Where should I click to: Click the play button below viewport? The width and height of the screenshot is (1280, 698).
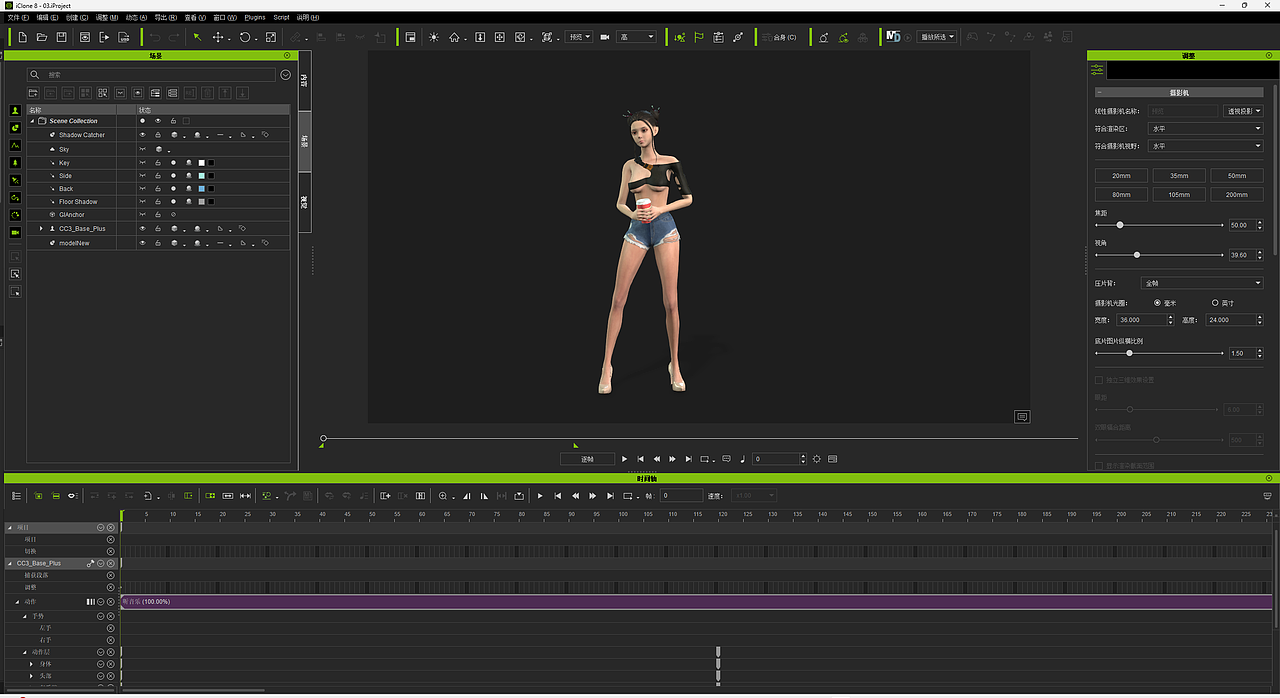625,459
